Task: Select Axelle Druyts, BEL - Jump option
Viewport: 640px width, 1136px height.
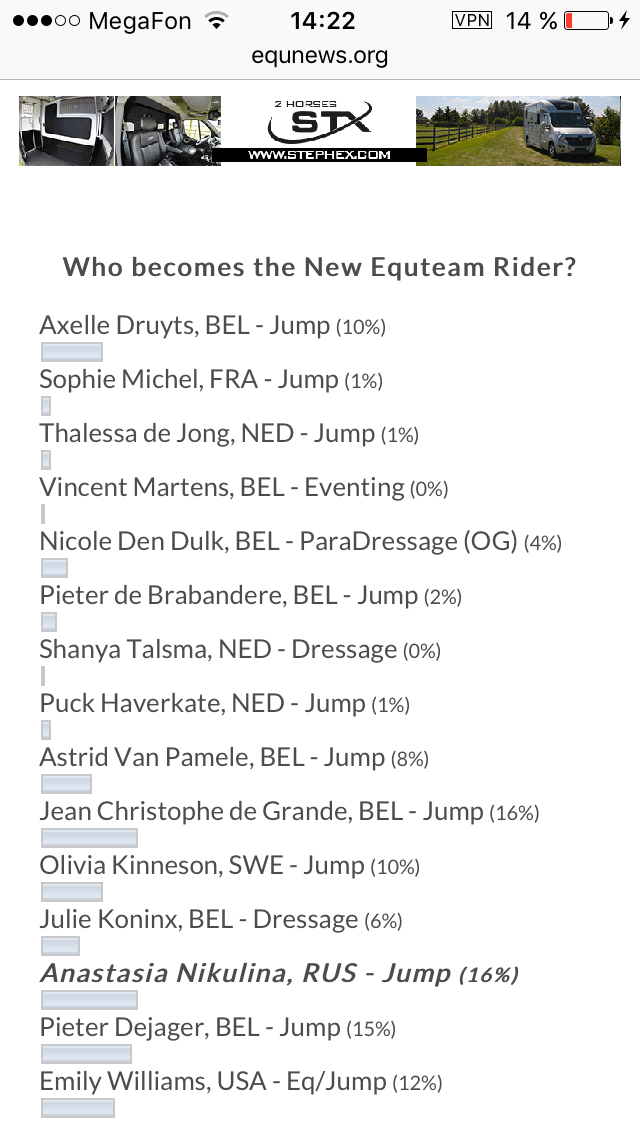Action: (212, 326)
